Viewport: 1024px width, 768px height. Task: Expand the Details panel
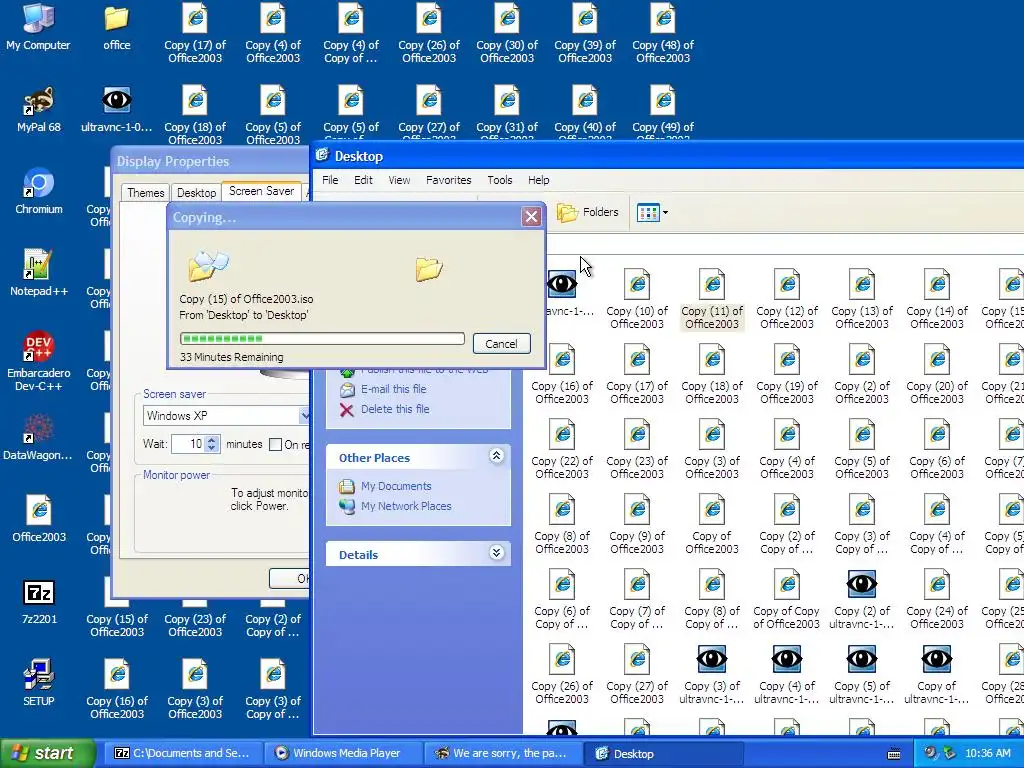(x=496, y=553)
